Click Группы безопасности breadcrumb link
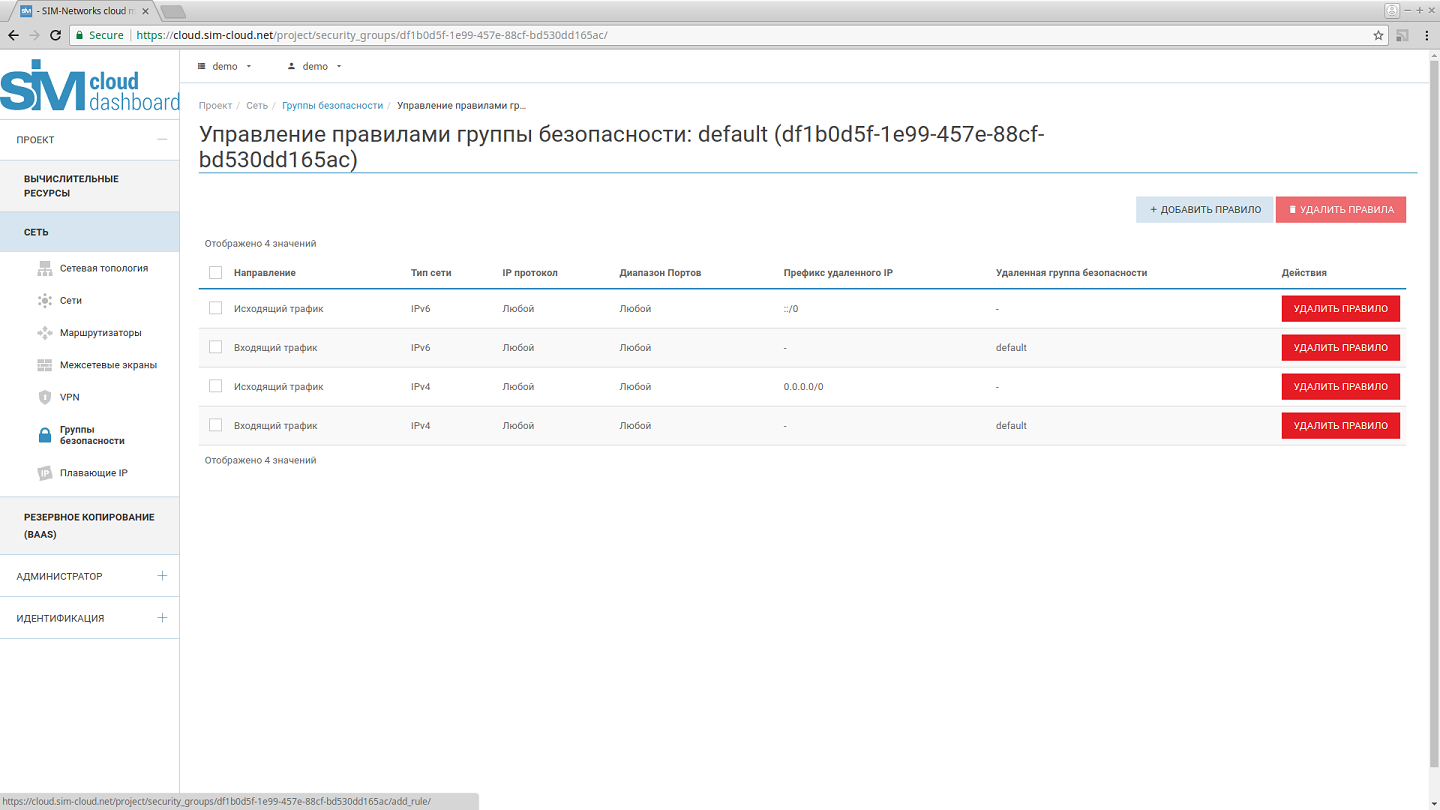The width and height of the screenshot is (1440, 810). coord(332,105)
